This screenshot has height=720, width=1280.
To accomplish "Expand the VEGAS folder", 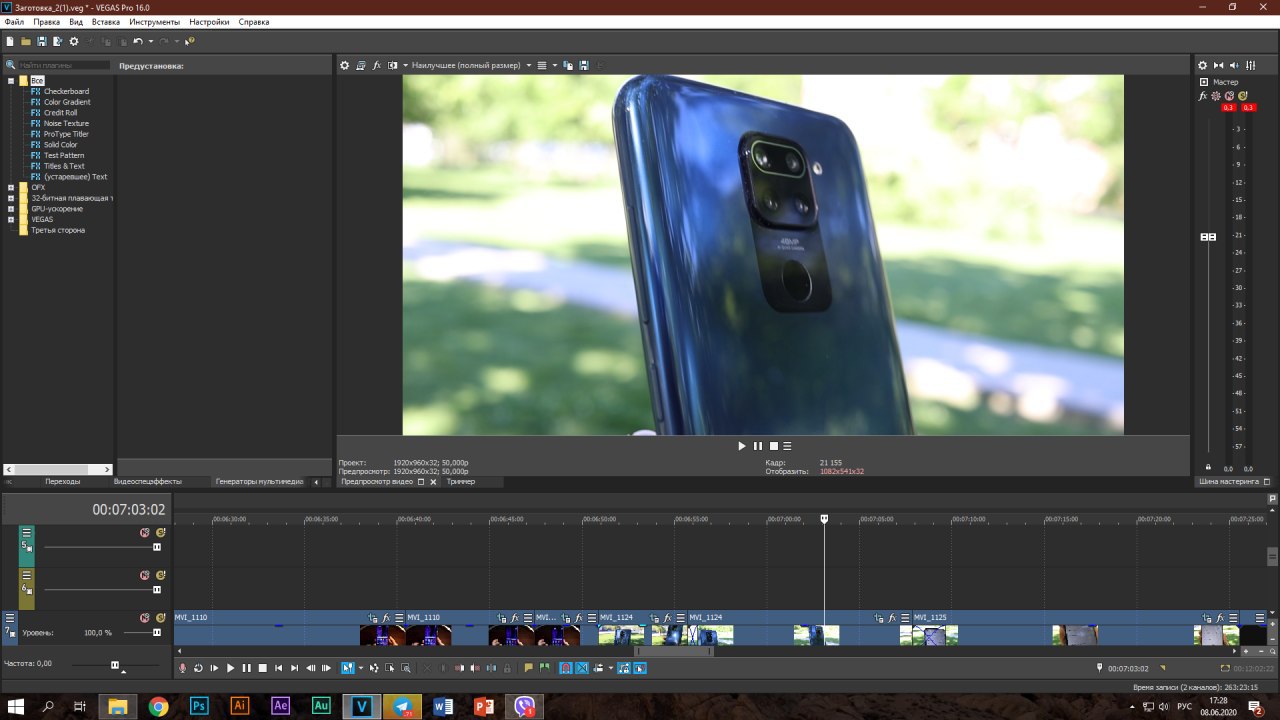I will [11, 219].
